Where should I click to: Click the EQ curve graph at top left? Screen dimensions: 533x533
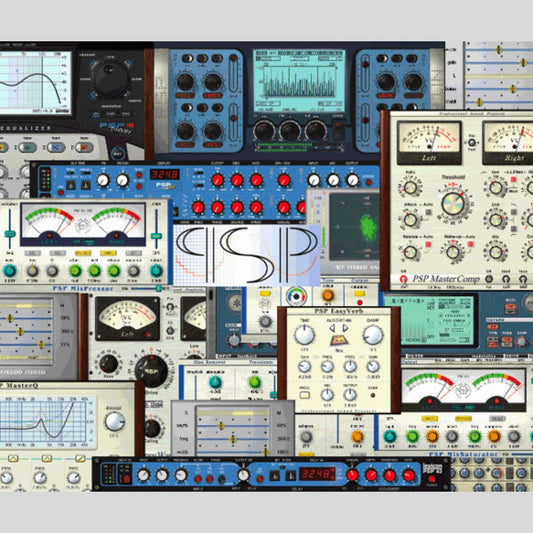point(35,82)
